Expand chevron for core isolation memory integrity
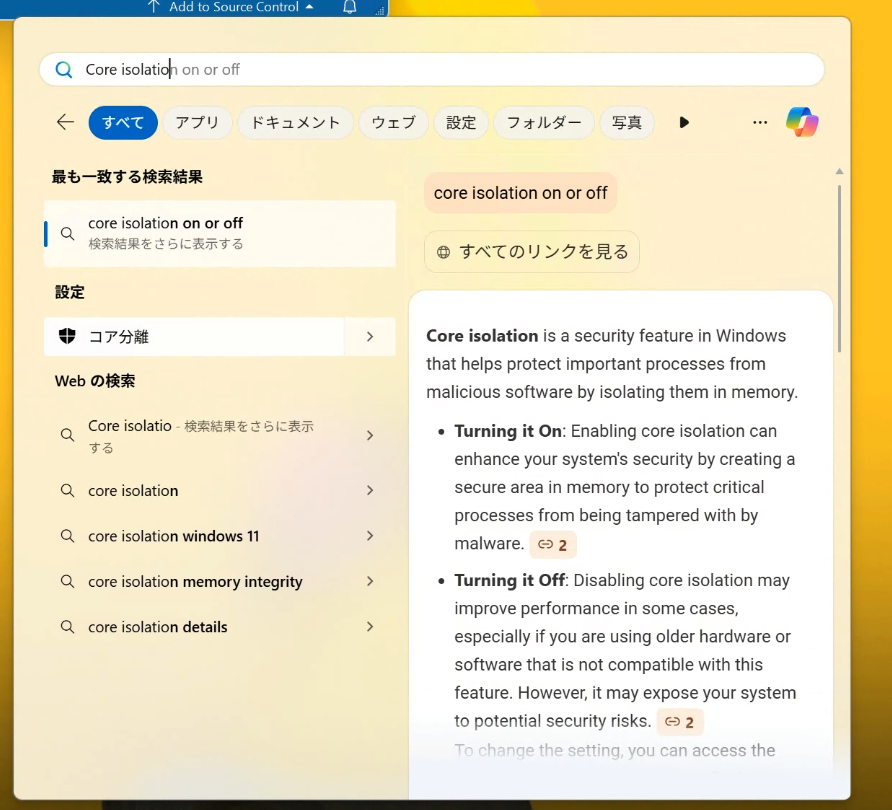 [x=370, y=581]
